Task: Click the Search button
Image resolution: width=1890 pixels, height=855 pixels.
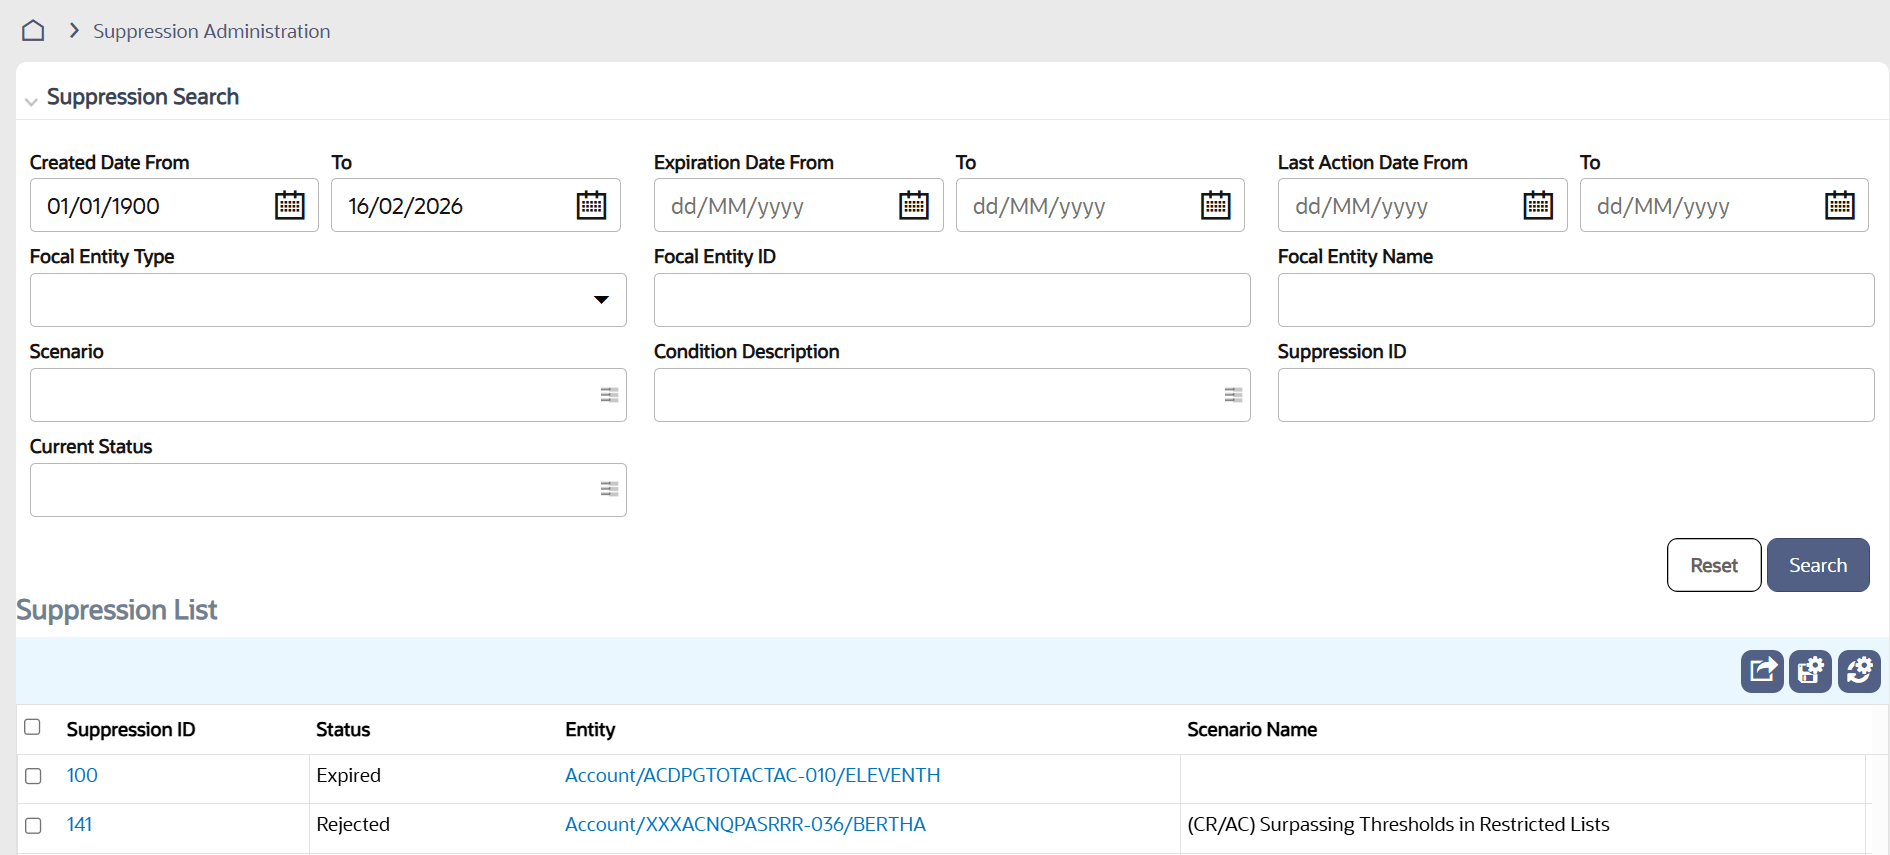Action: (x=1818, y=565)
